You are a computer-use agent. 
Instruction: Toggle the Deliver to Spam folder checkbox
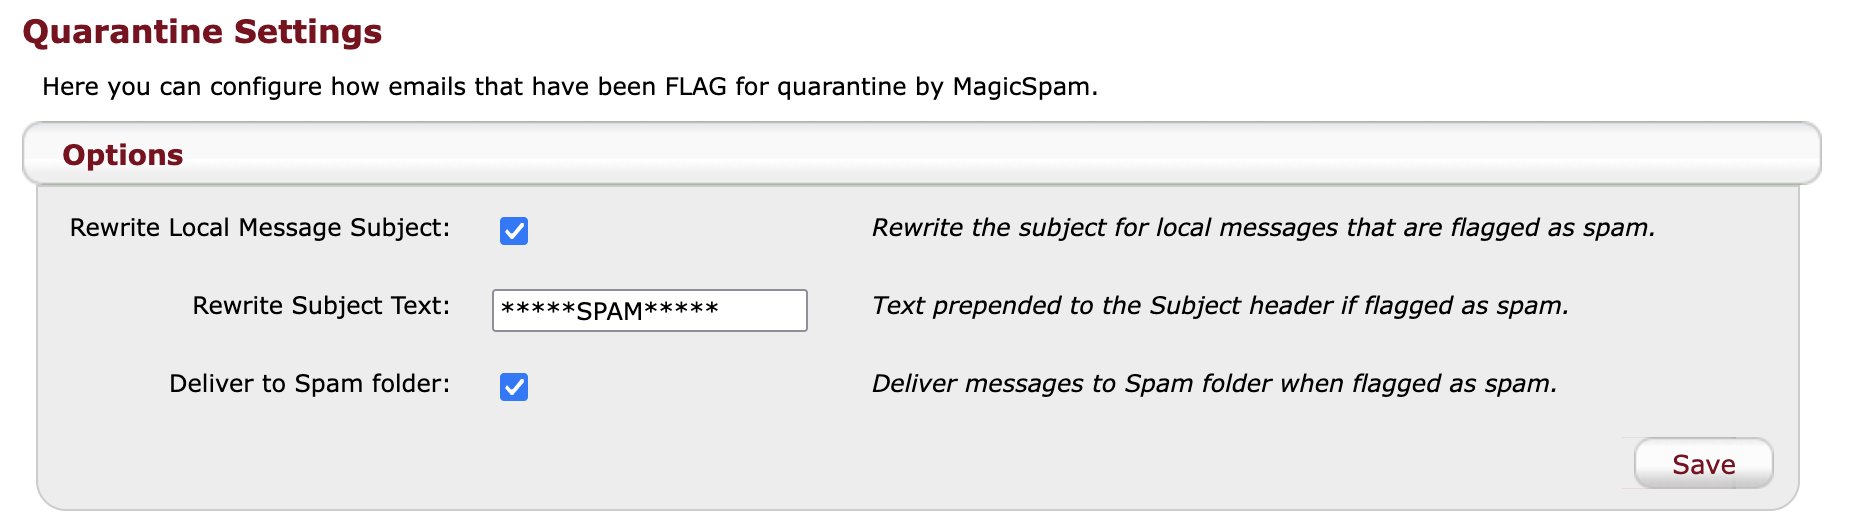click(x=514, y=387)
